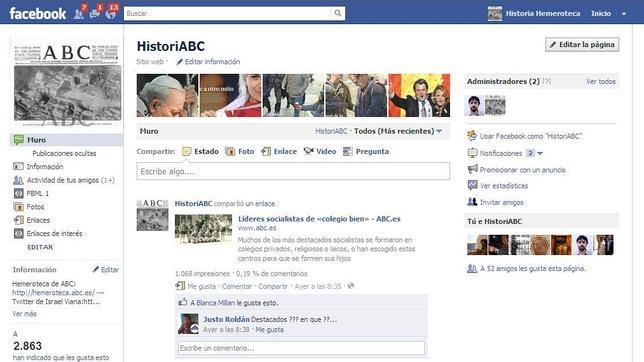
Task: Click the Sitio web link
Action: [x=150, y=62]
